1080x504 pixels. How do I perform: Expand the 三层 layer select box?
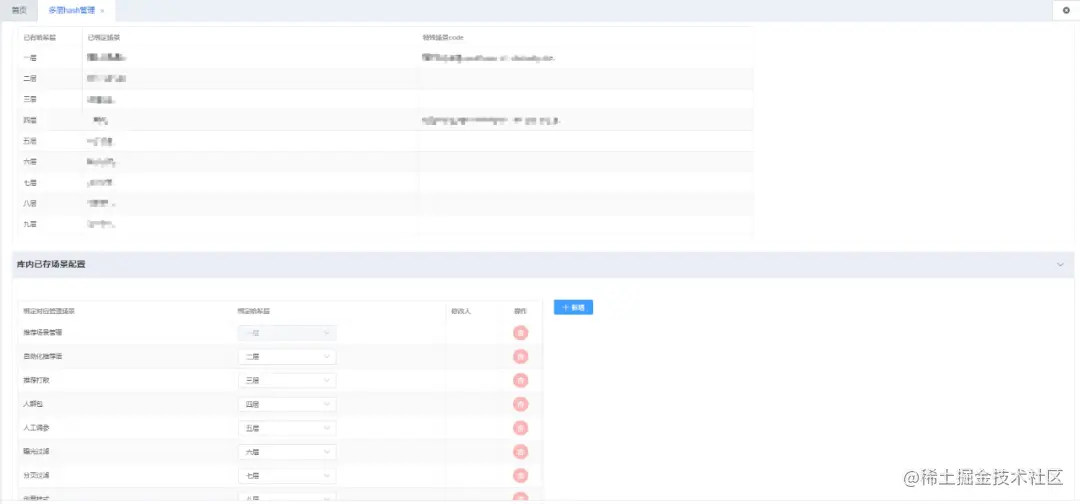pyautogui.click(x=287, y=380)
